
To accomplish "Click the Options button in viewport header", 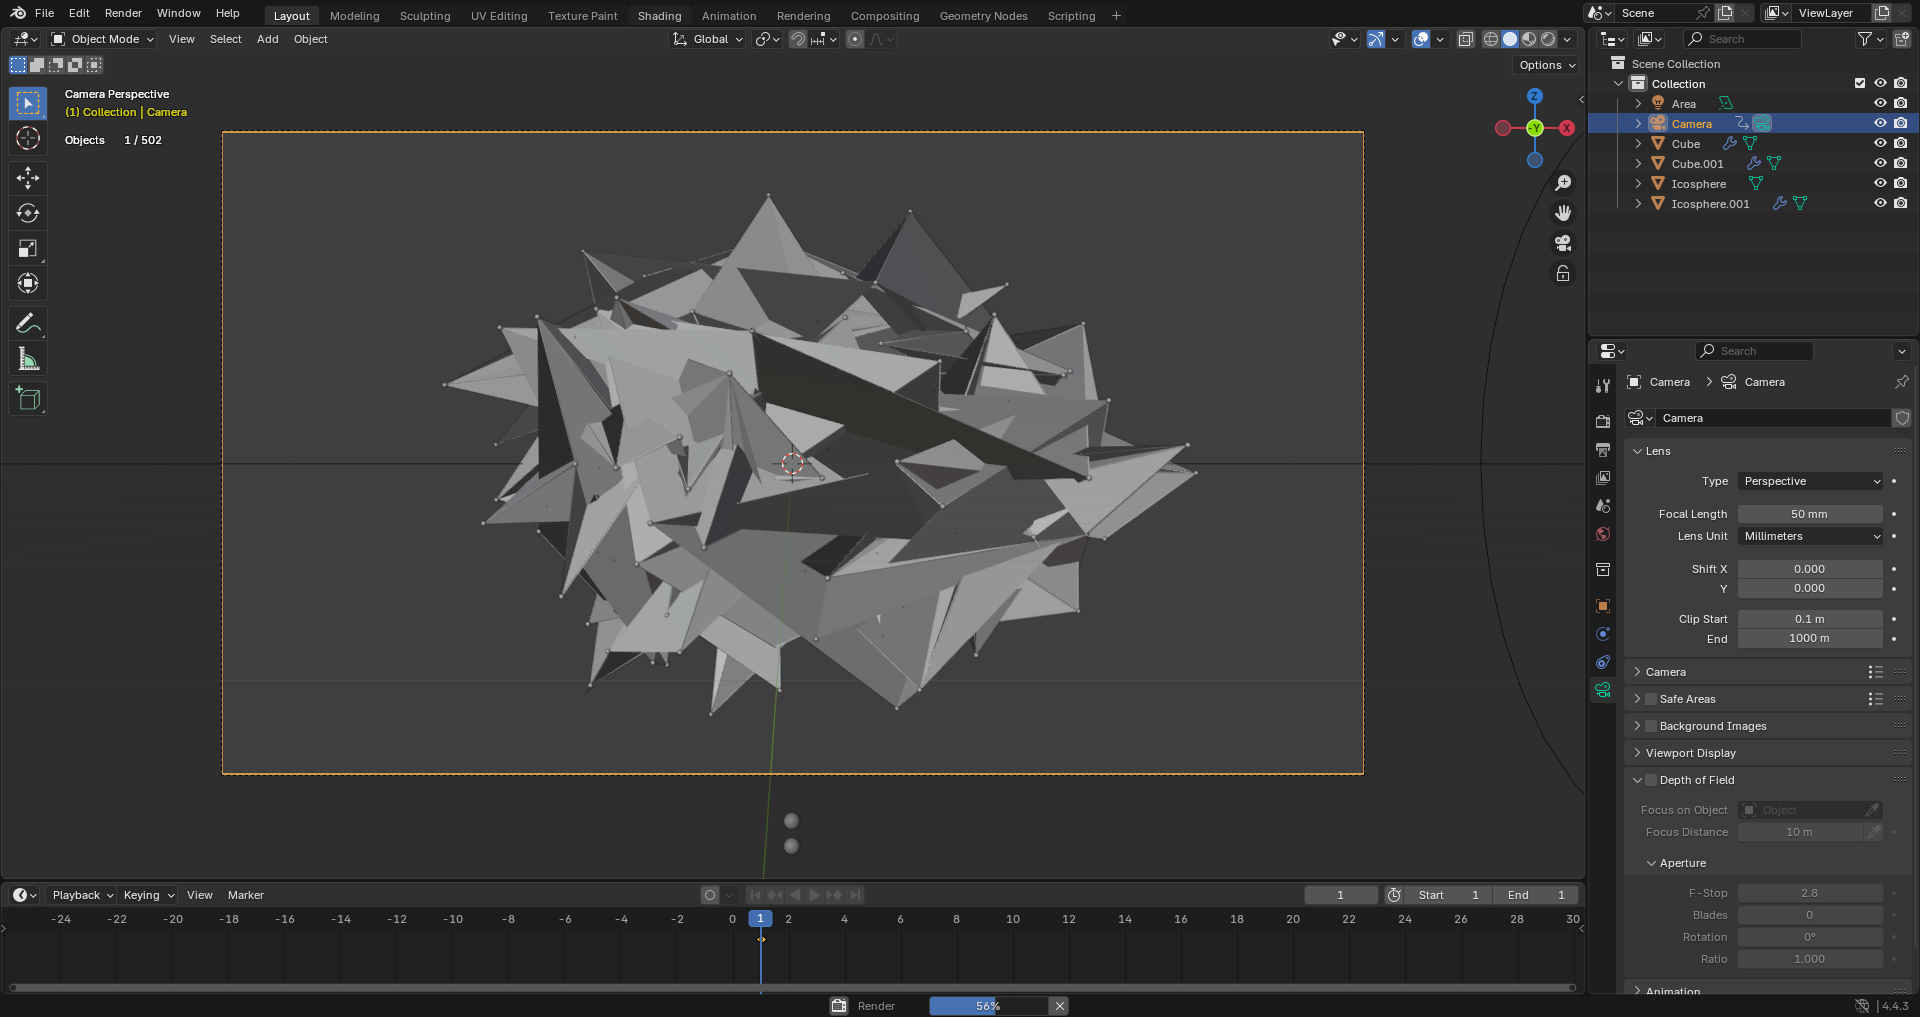I will coord(1546,65).
